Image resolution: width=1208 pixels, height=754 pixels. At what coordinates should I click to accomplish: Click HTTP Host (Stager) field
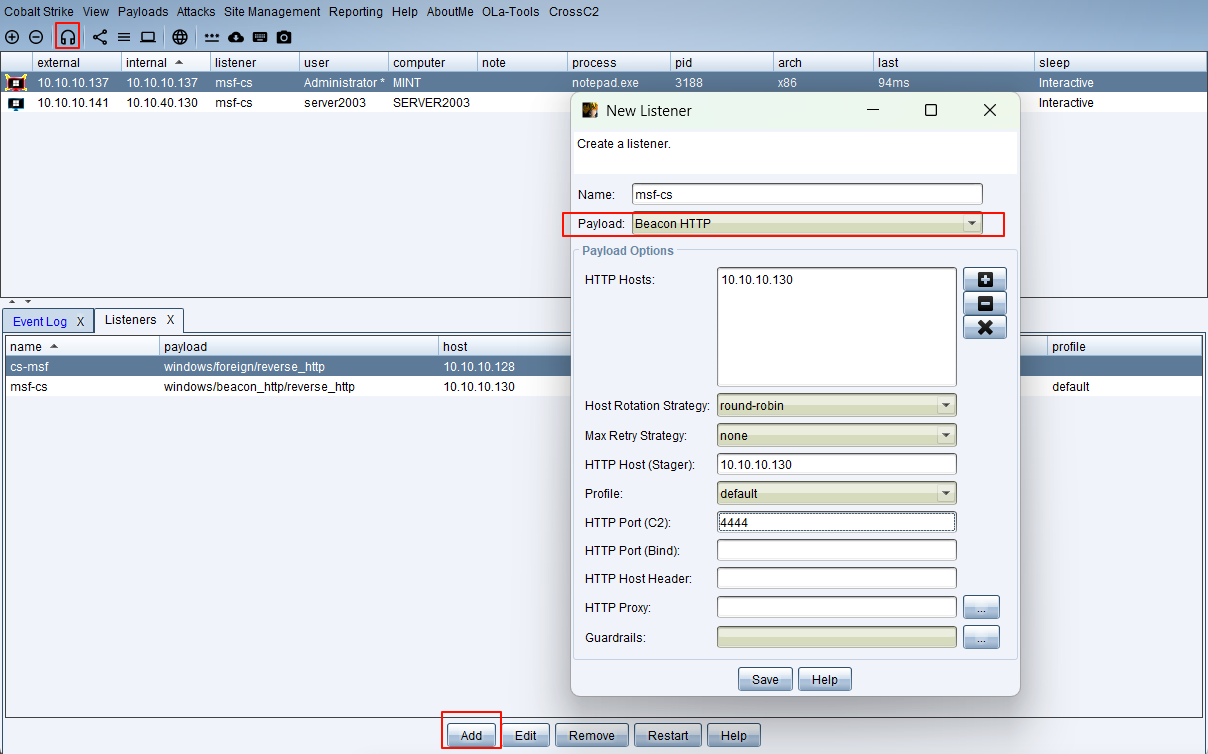pos(837,464)
